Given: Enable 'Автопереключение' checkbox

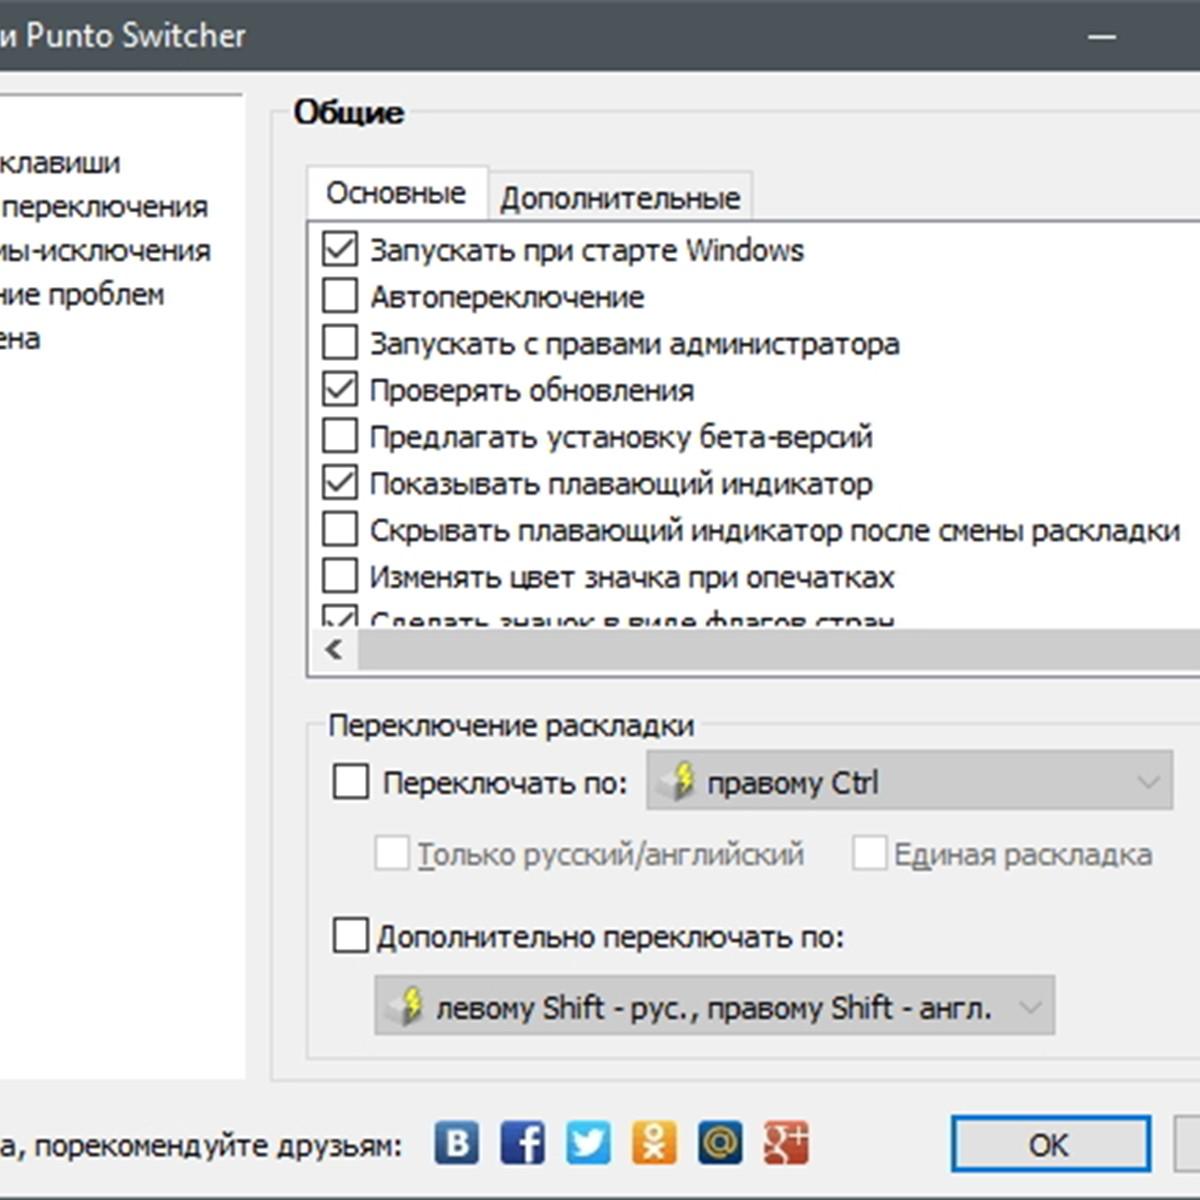Looking at the screenshot, I should pyautogui.click(x=340, y=295).
